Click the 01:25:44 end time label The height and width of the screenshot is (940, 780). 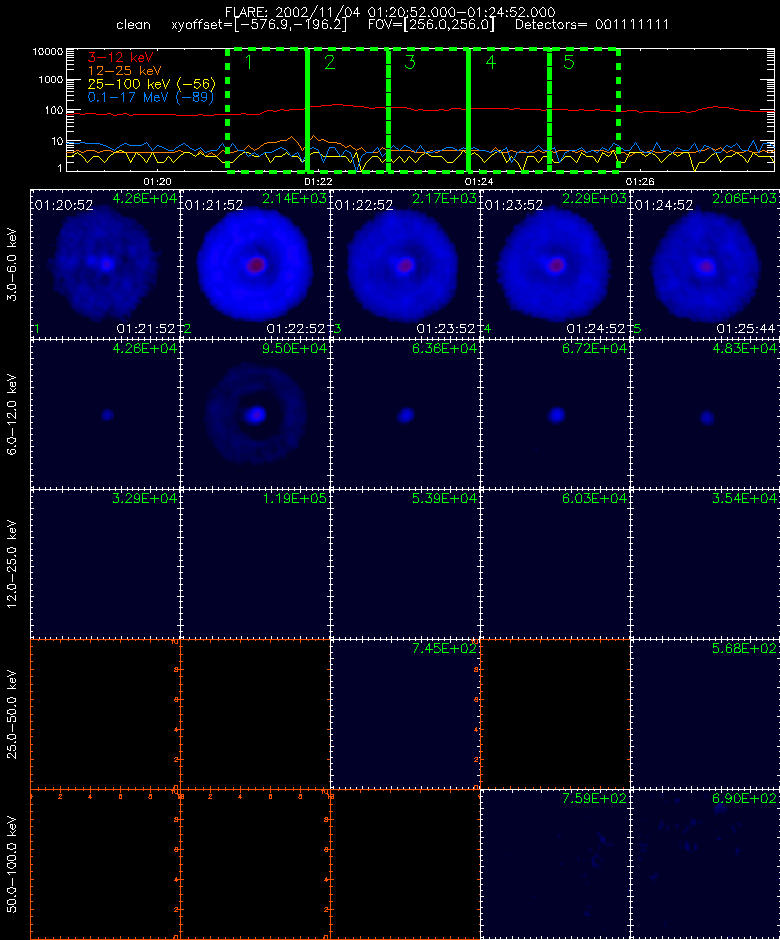click(x=745, y=329)
